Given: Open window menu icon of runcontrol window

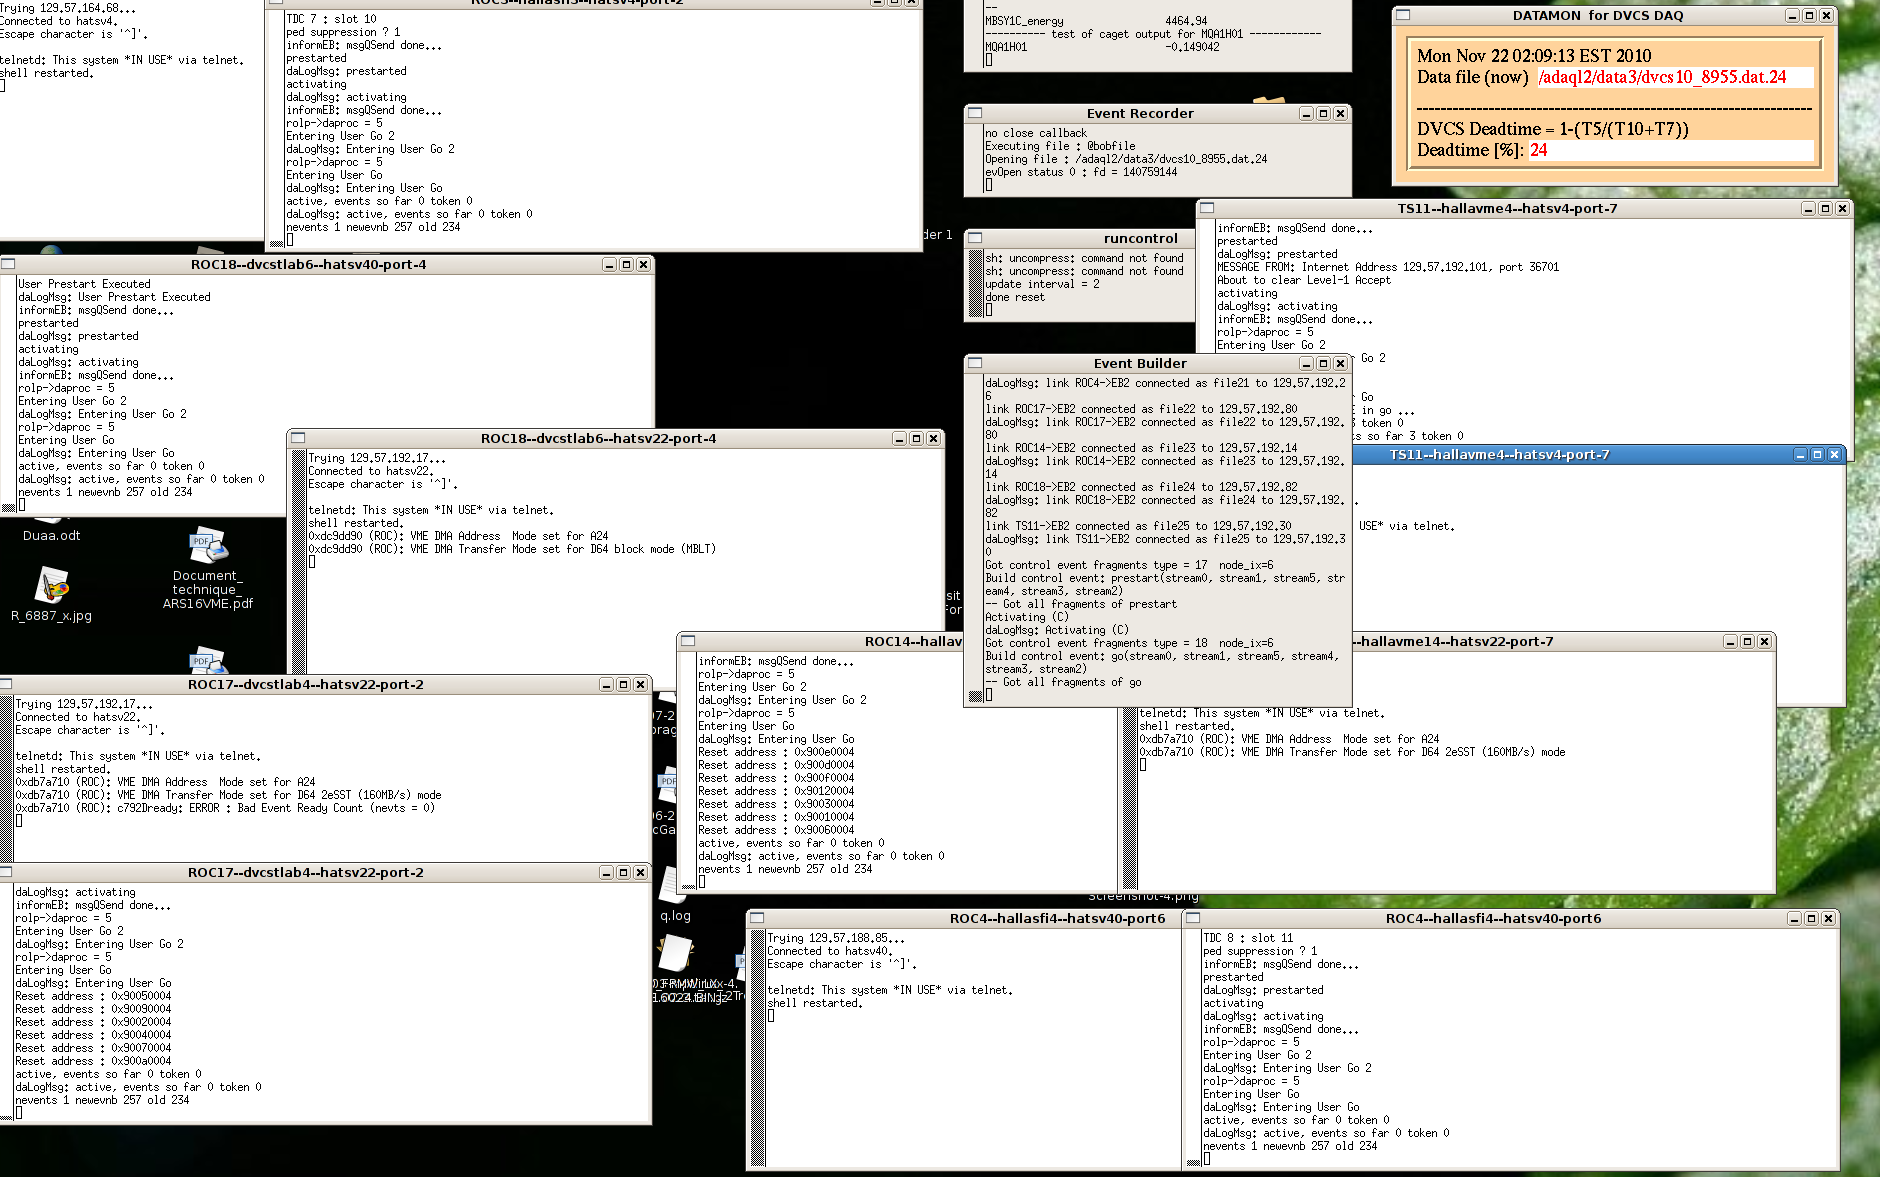Looking at the screenshot, I should coord(975,238).
